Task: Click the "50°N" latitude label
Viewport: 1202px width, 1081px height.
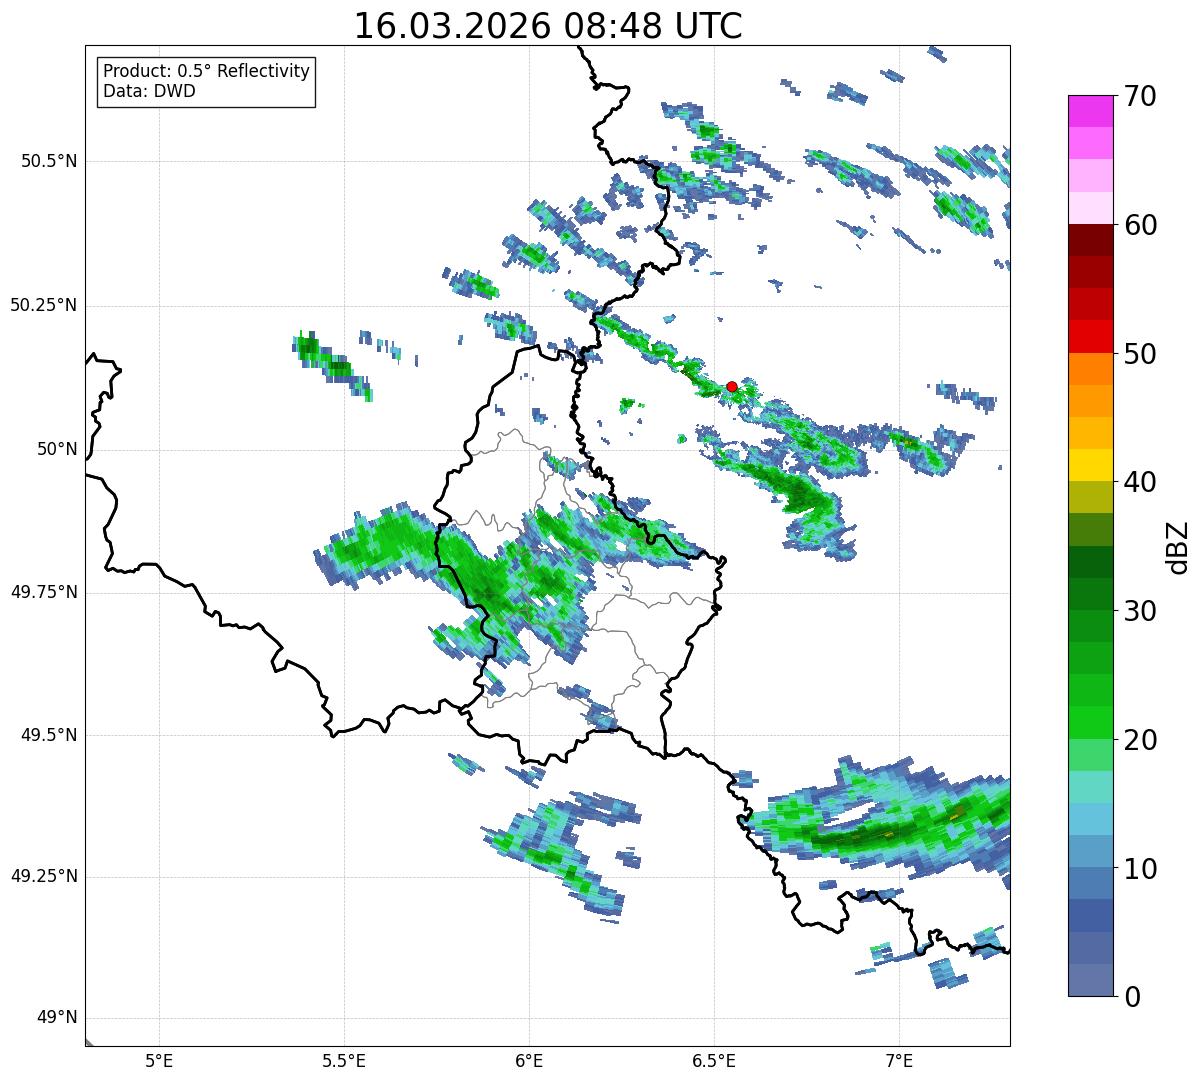Action: point(57,449)
